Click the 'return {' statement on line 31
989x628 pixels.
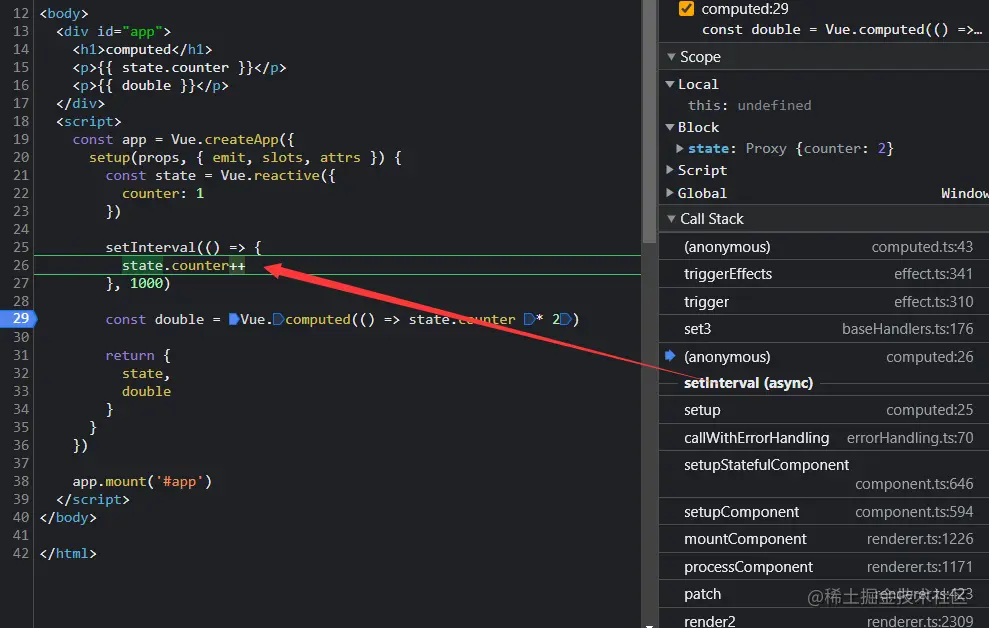pos(138,356)
